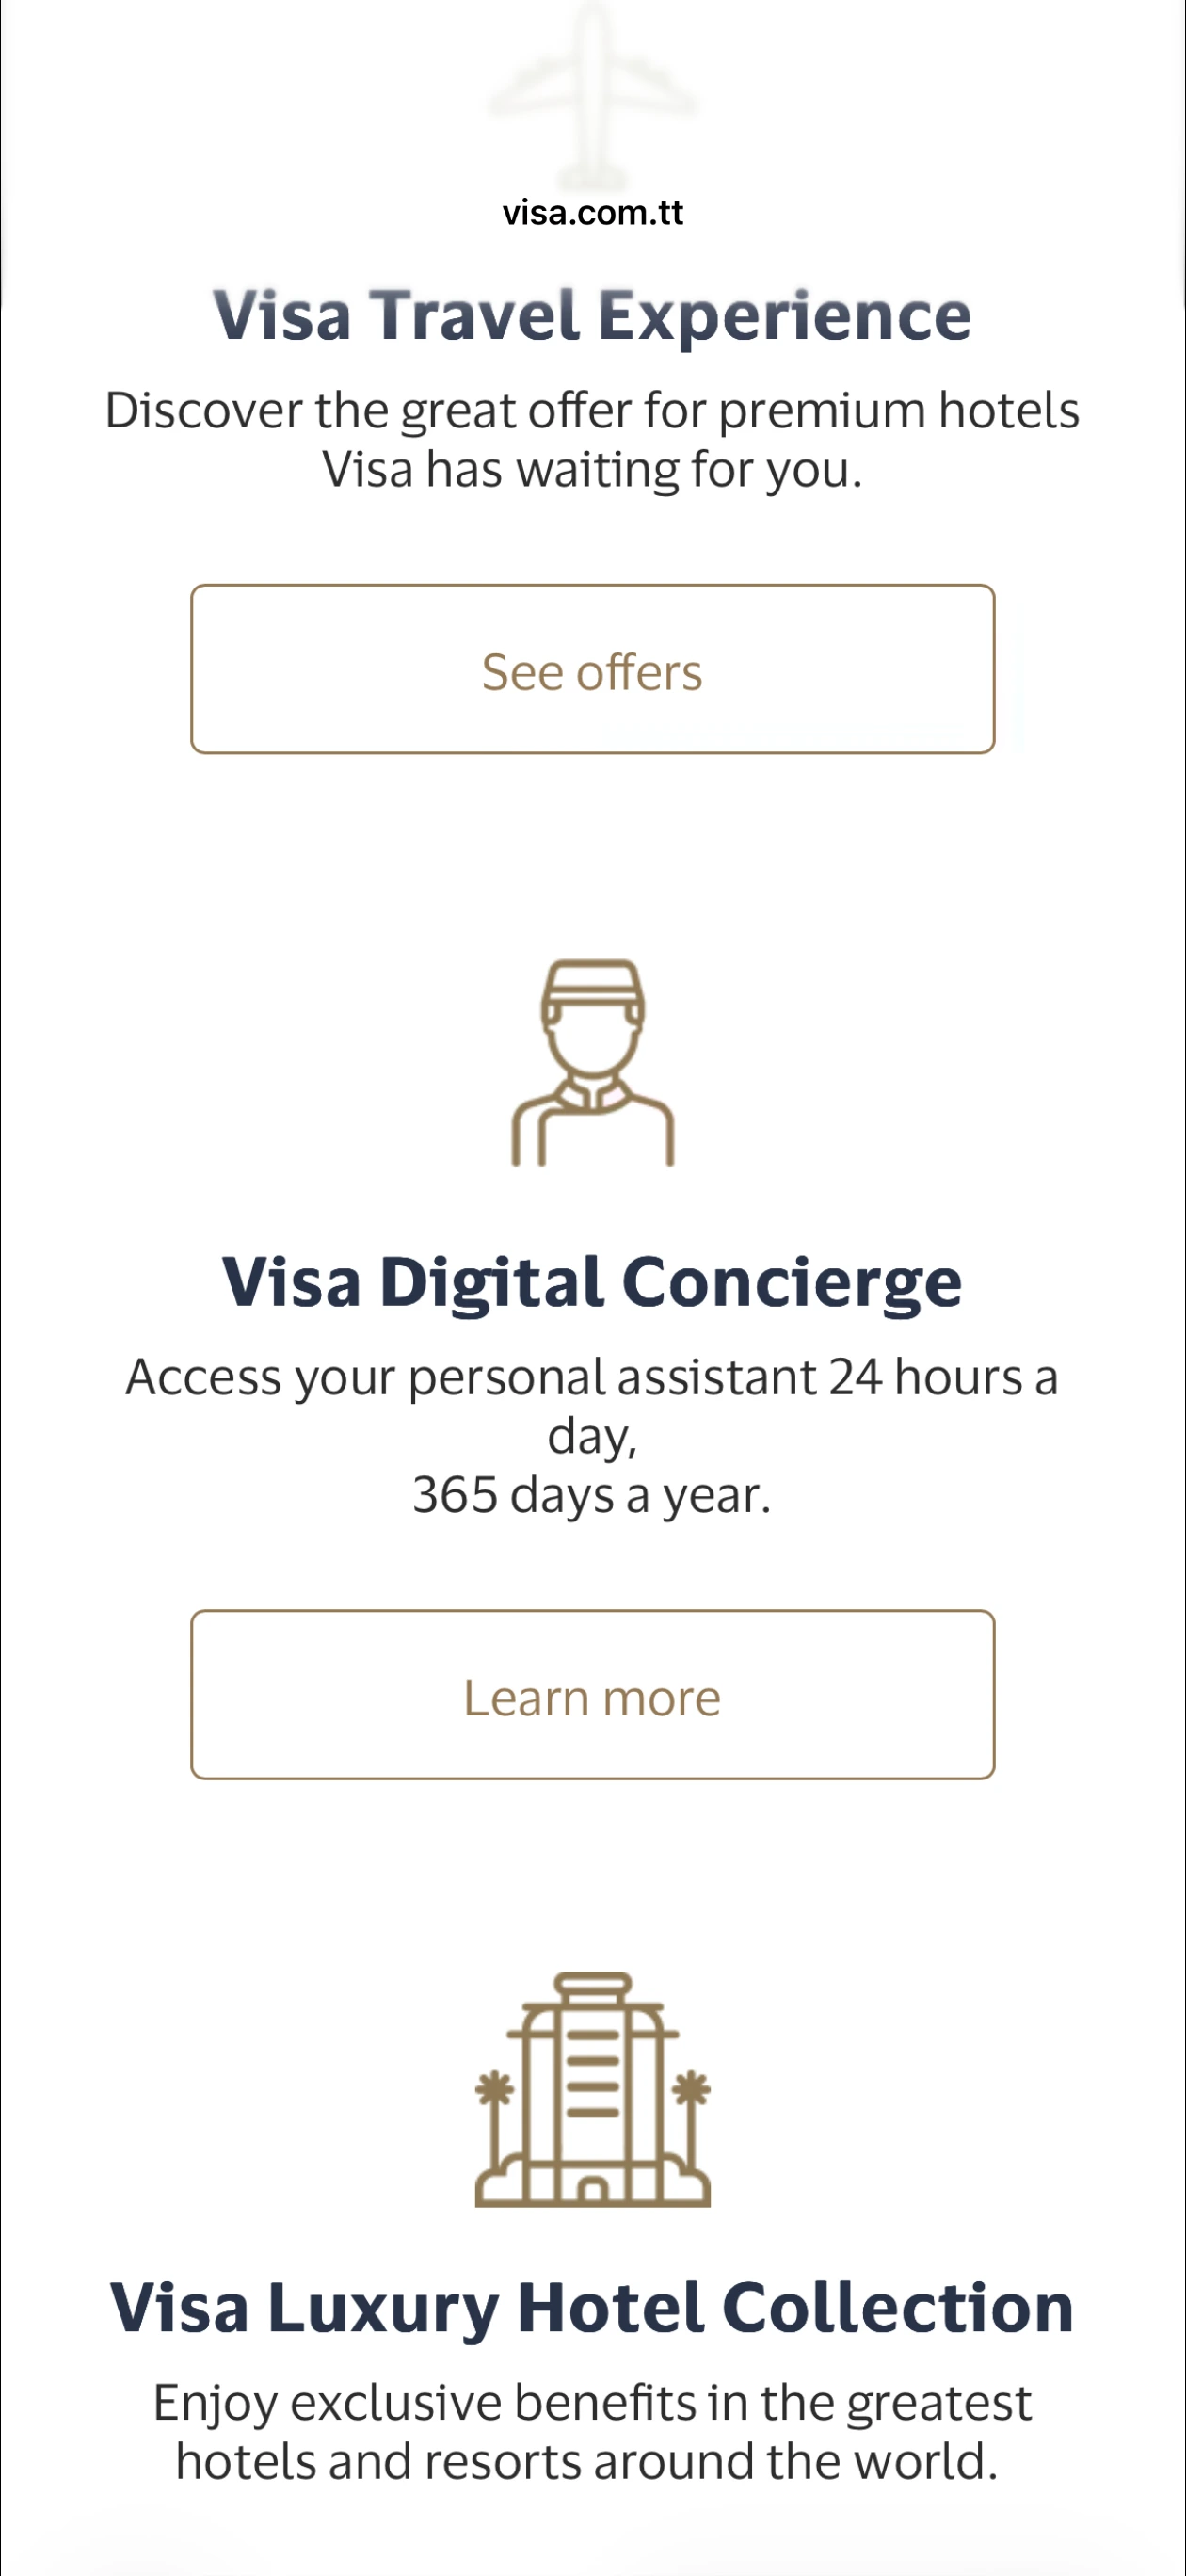Viewport: 1186px width, 2576px height.
Task: Tap the 'Visa has waiting for you' line
Action: [592, 469]
